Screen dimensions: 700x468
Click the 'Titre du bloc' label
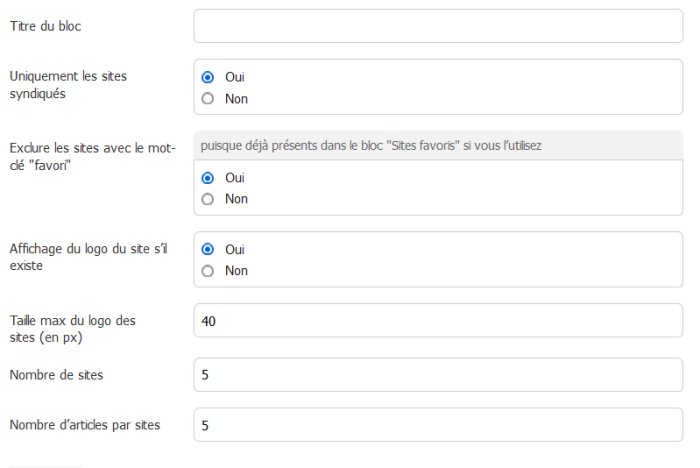[46, 26]
